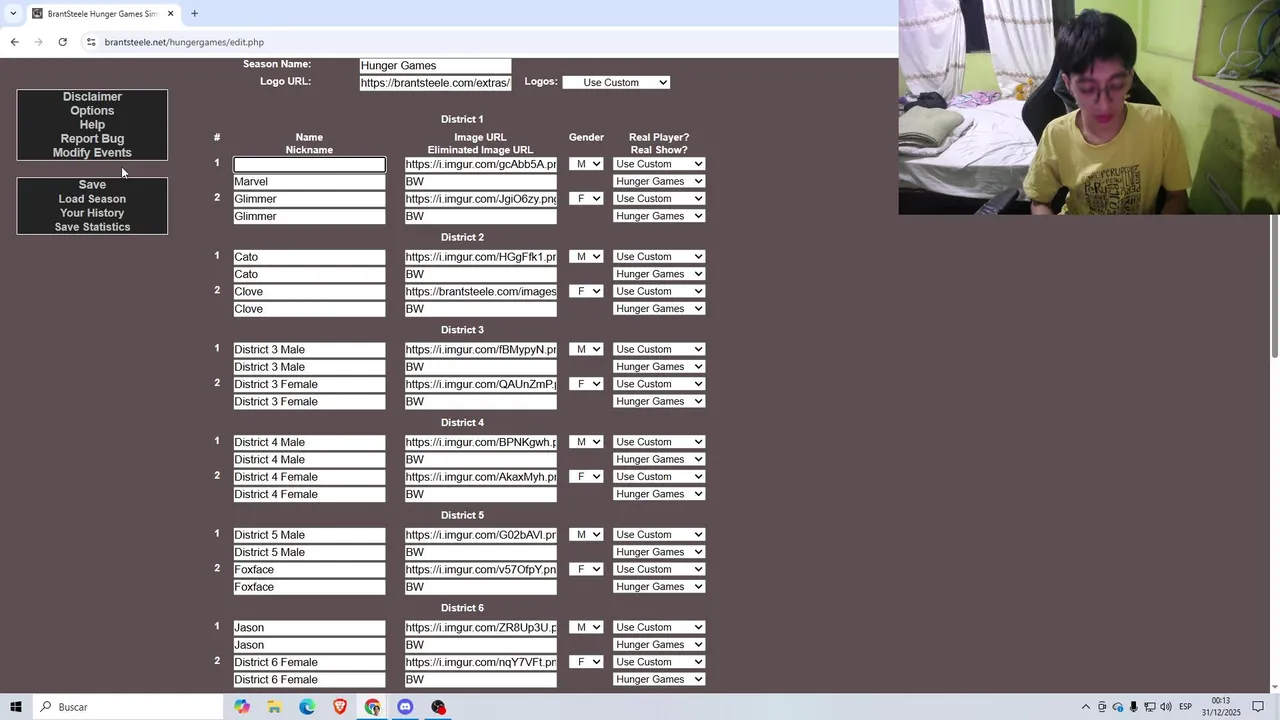1280x720 pixels.
Task: Open the Disclaimer link
Action: click(x=92, y=97)
